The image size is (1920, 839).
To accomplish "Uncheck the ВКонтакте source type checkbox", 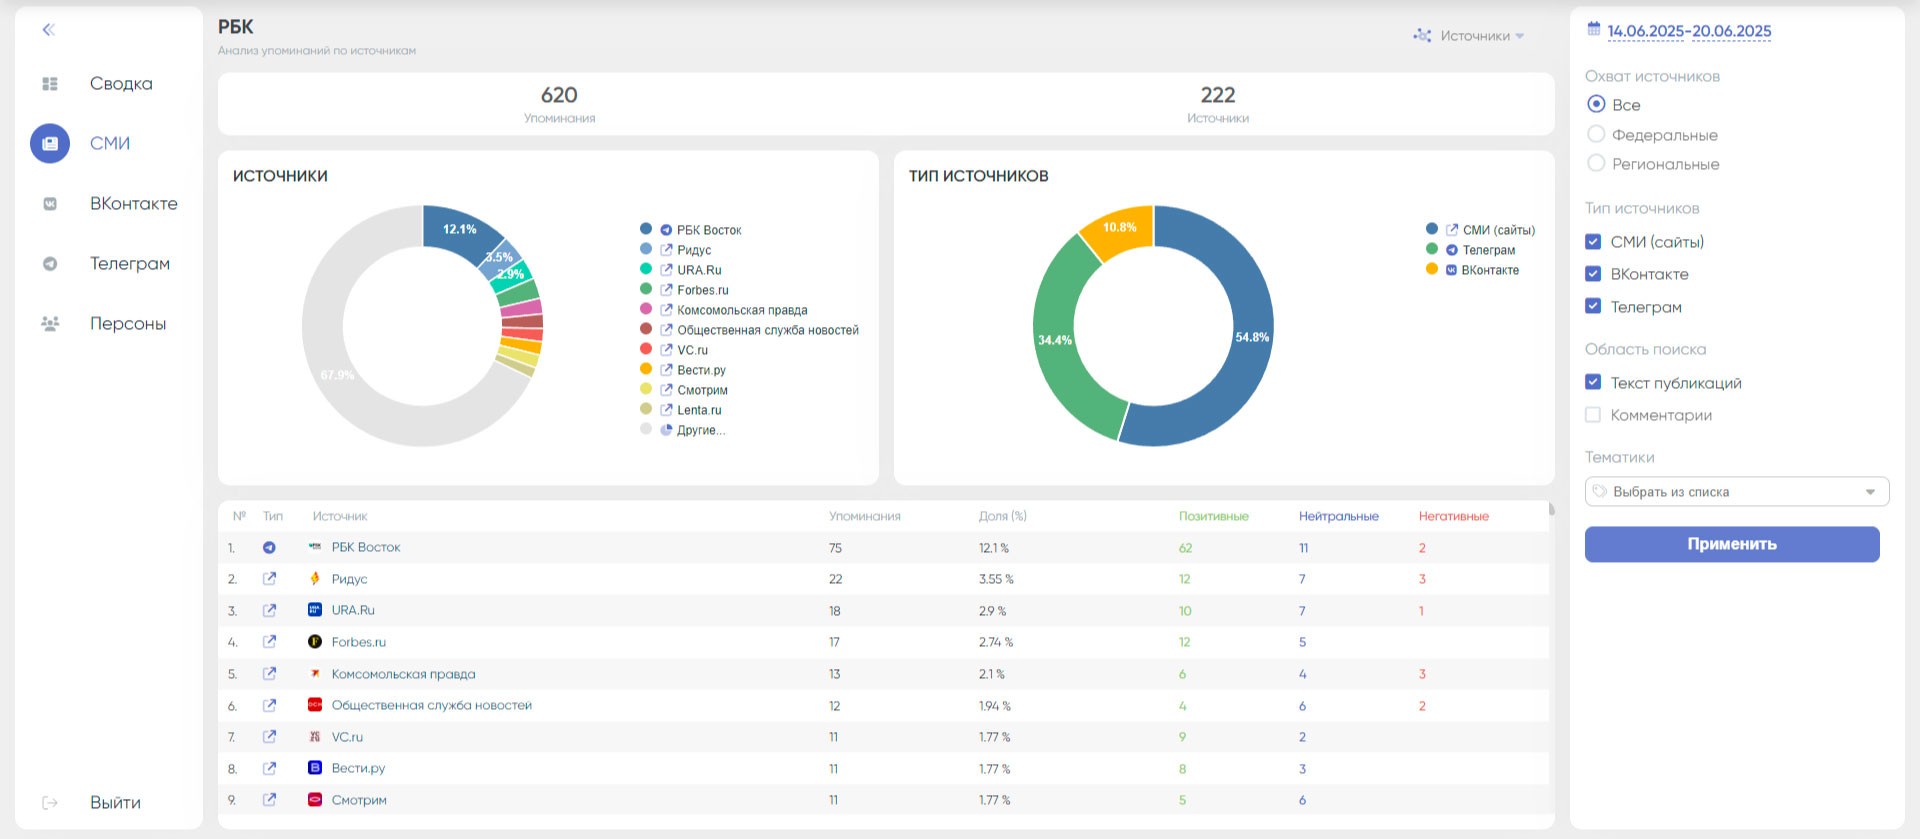I will (x=1593, y=274).
